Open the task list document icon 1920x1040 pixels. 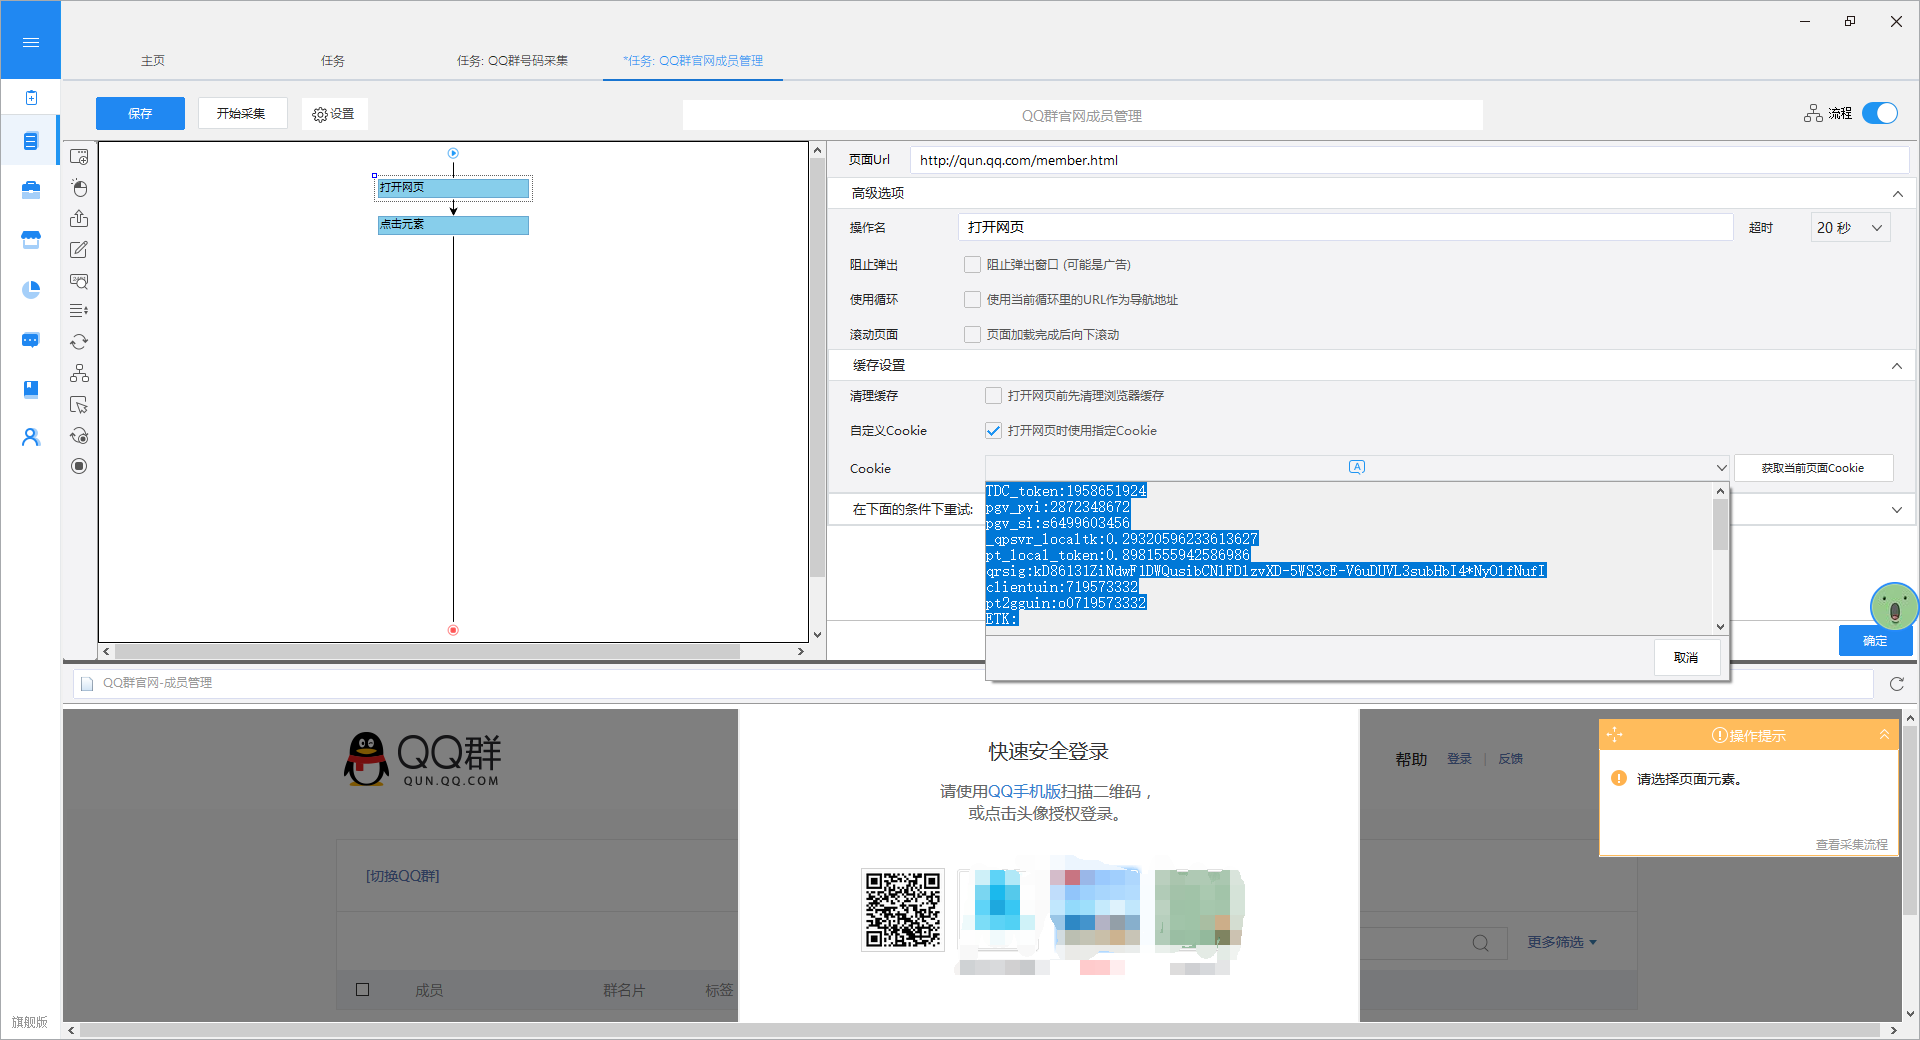(31, 141)
